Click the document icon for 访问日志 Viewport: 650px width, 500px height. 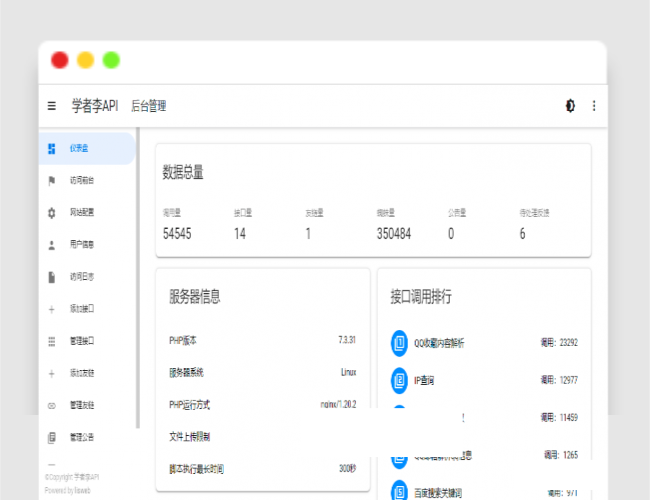(51, 277)
